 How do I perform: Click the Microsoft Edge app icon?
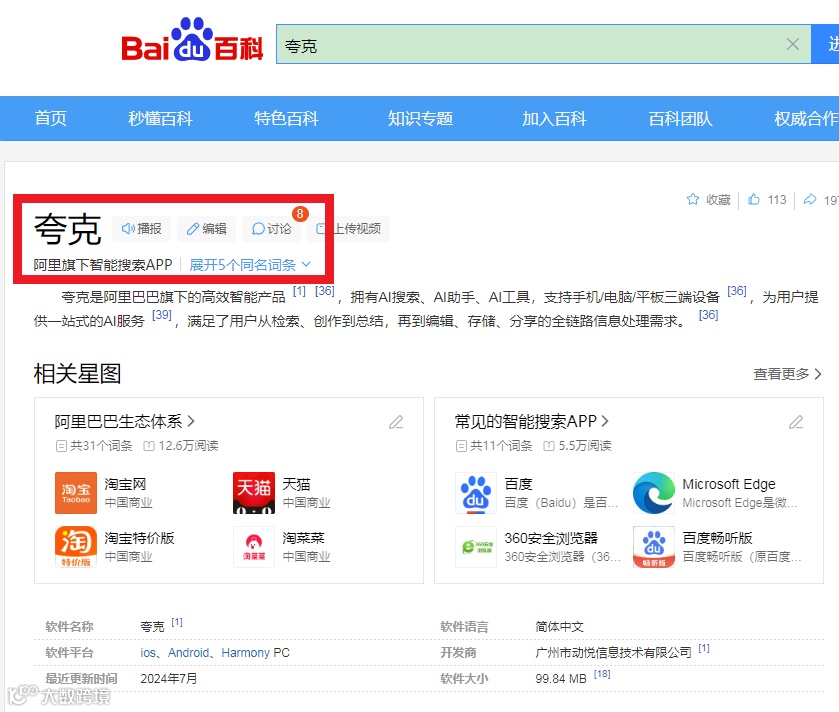click(x=653, y=493)
